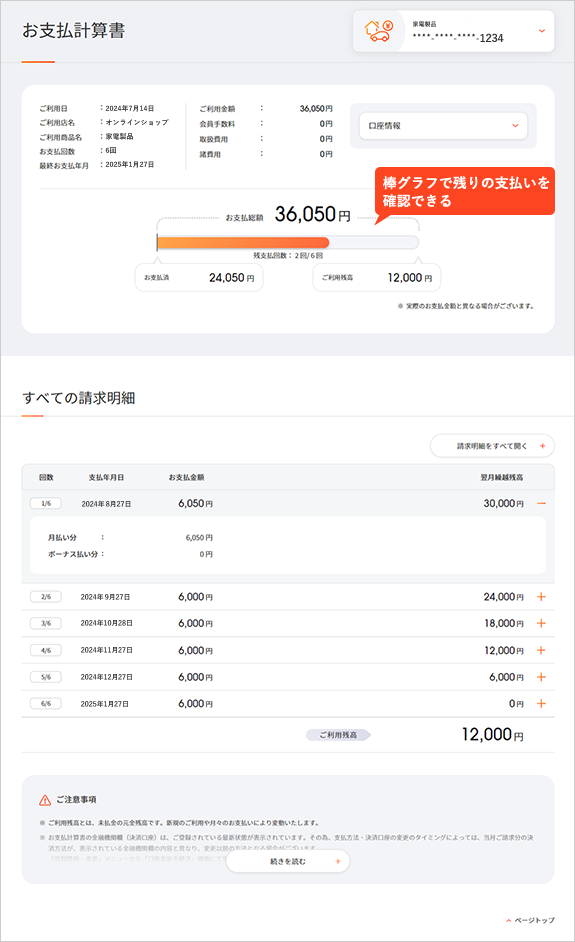Click the 月払い分 detail line
Screen dimensions: 575x942
130,538
